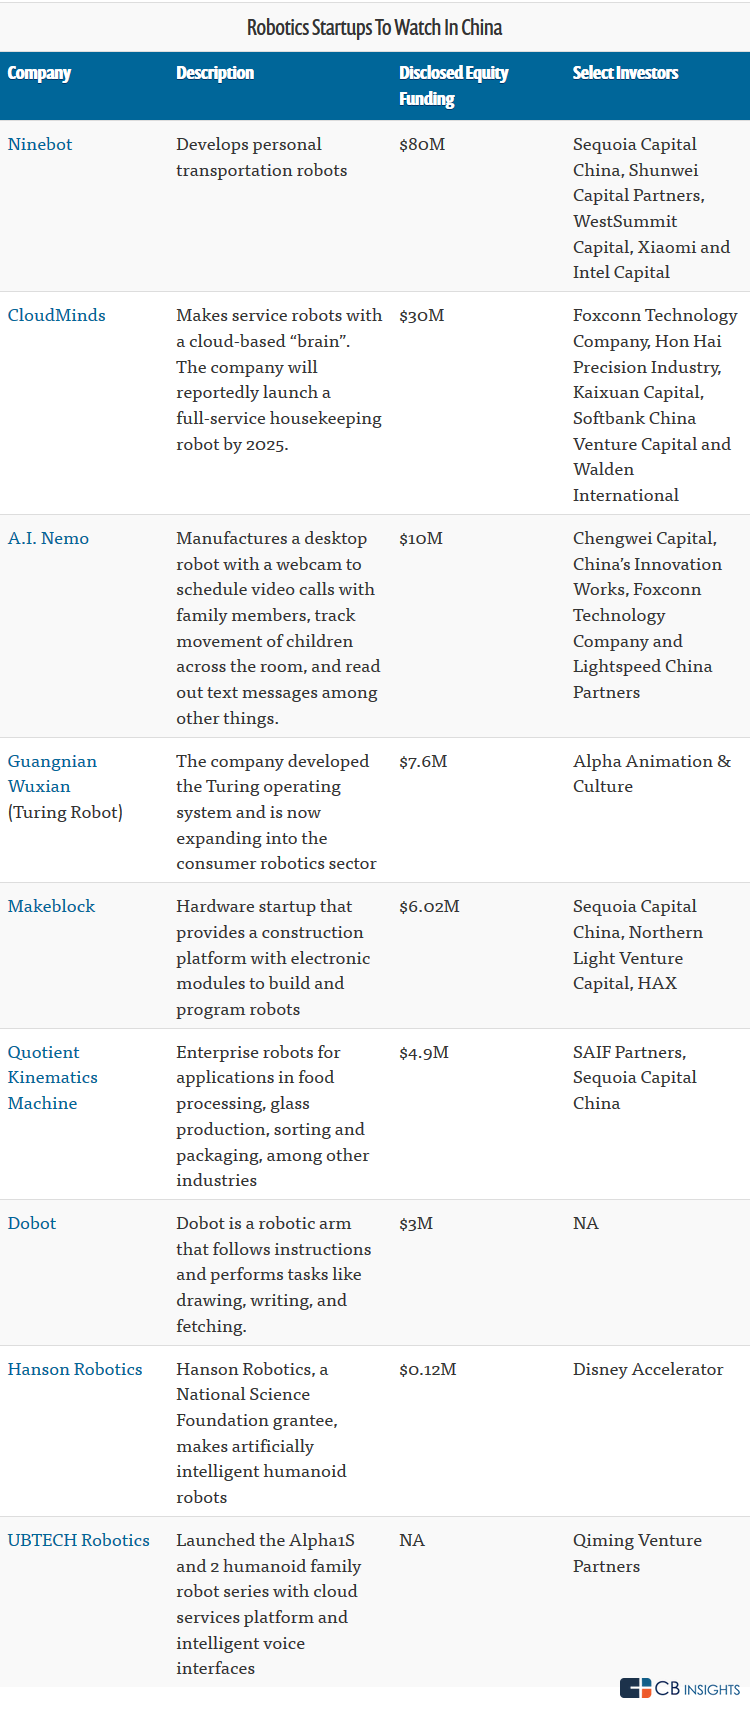Click the UBTECH Robotics link
Screen dimensions: 752x1709
pos(78,1540)
